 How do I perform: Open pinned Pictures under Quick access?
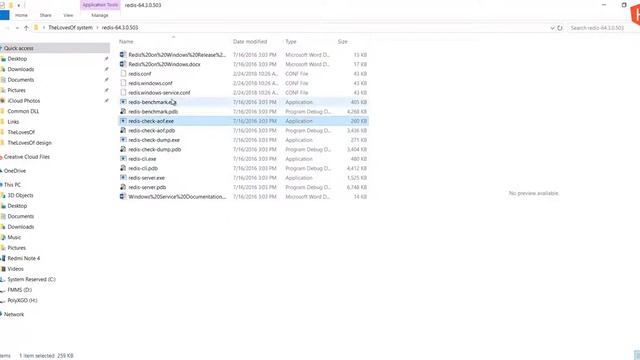[x=16, y=90]
